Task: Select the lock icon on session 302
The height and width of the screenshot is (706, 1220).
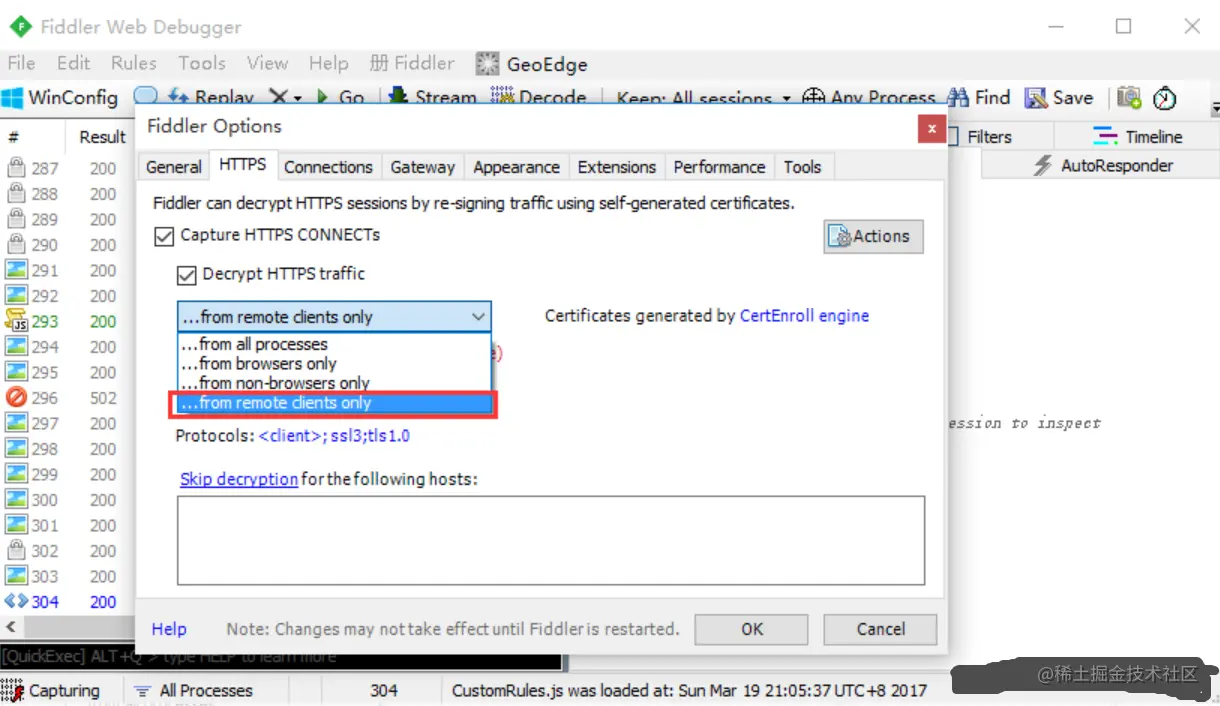Action: pyautogui.click(x=16, y=550)
